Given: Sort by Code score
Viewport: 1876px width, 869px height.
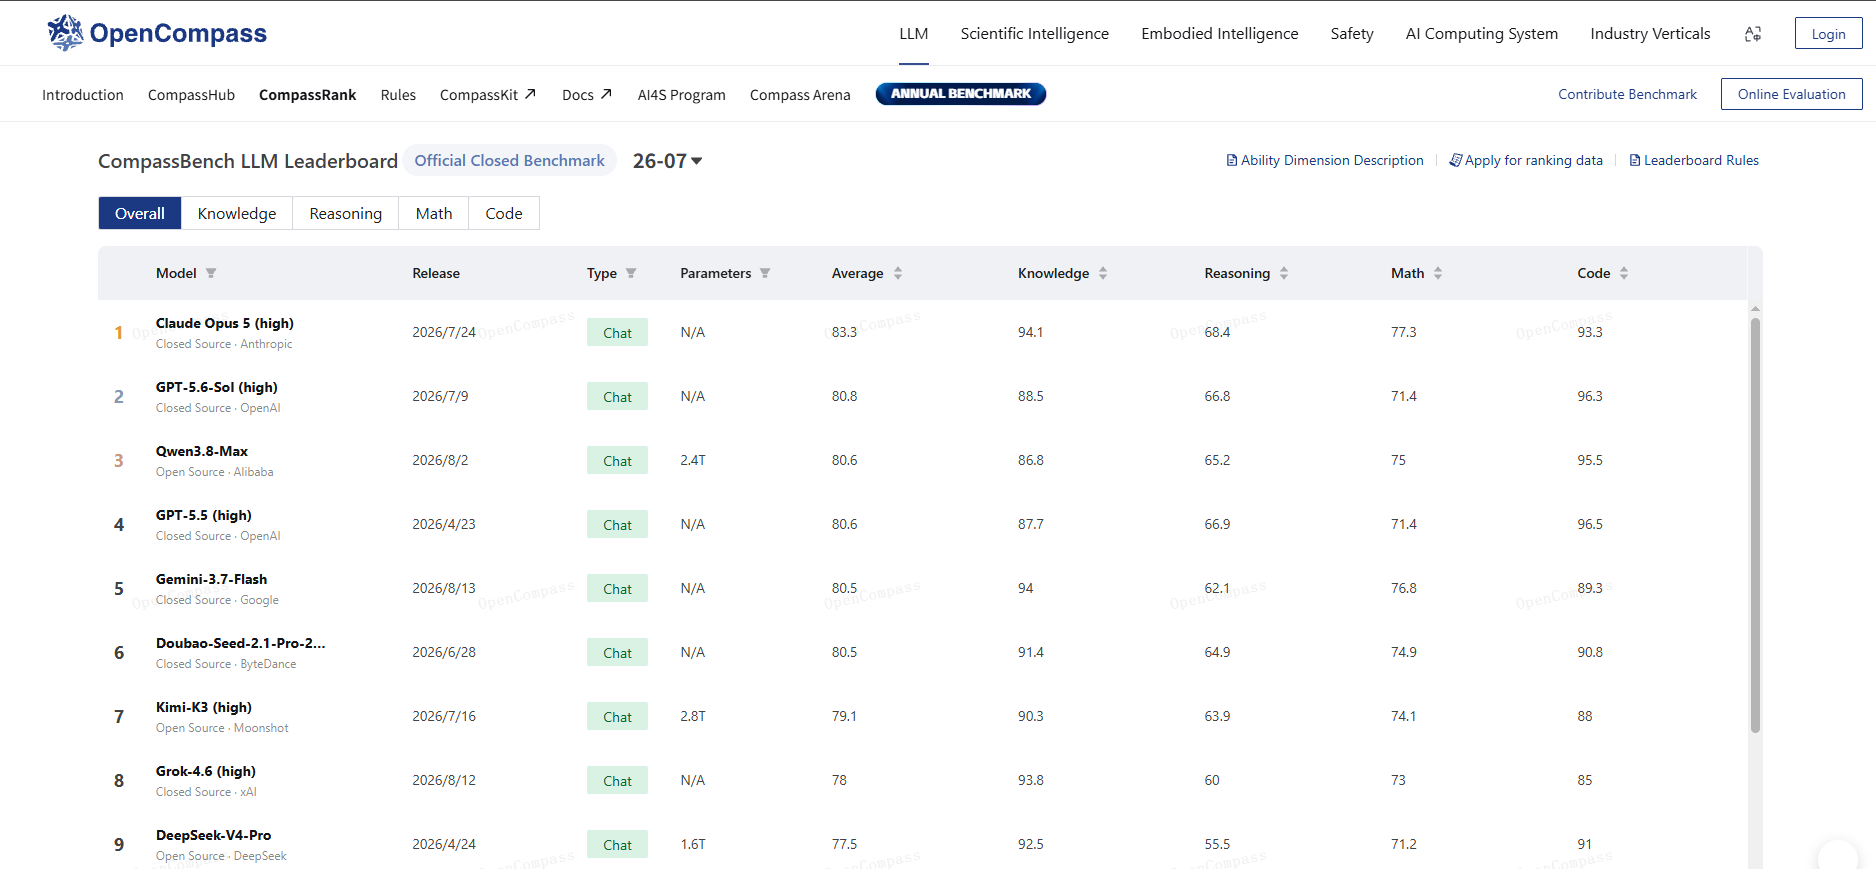Looking at the screenshot, I should pos(1624,273).
